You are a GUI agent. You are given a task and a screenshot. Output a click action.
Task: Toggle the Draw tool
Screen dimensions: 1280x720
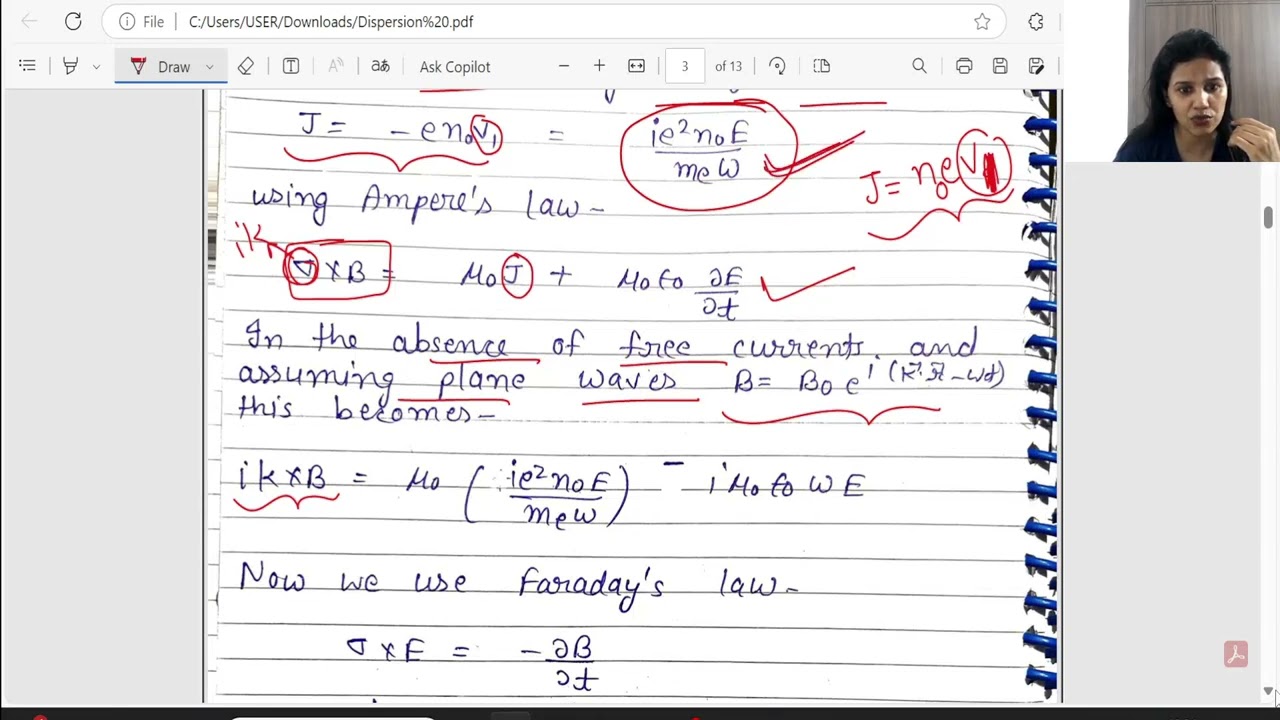[x=162, y=66]
